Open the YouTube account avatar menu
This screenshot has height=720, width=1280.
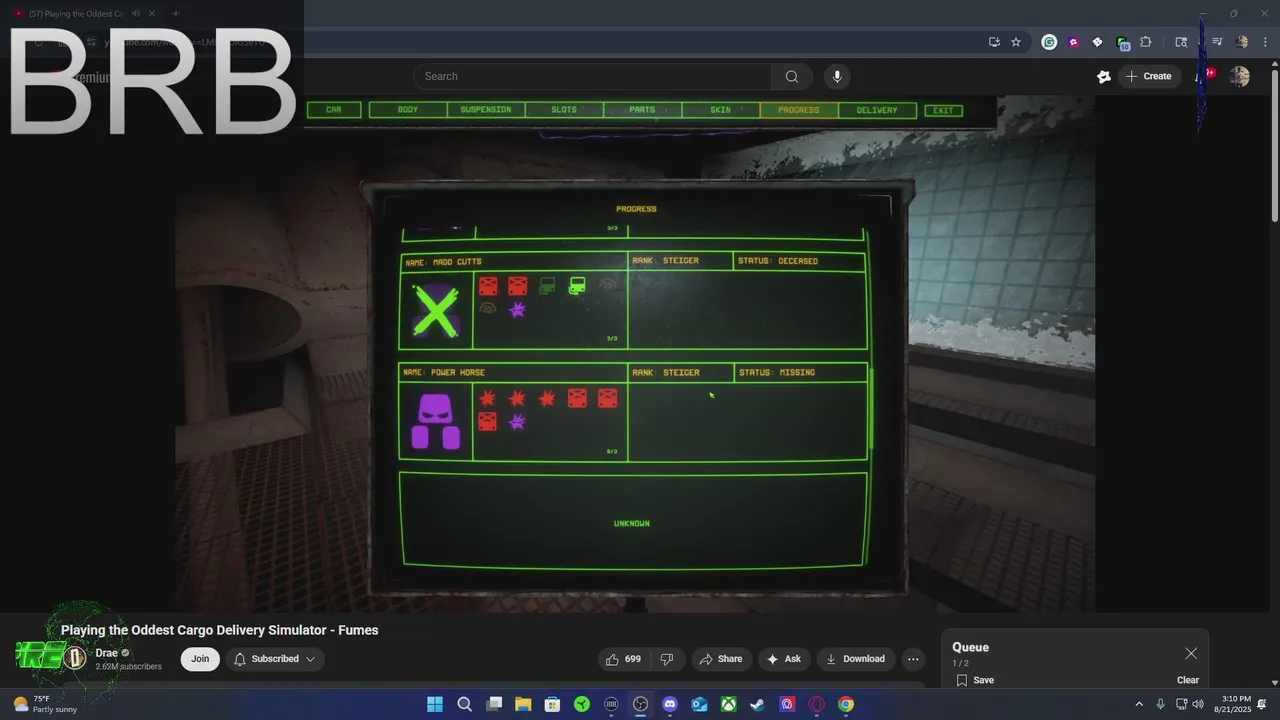(1239, 76)
